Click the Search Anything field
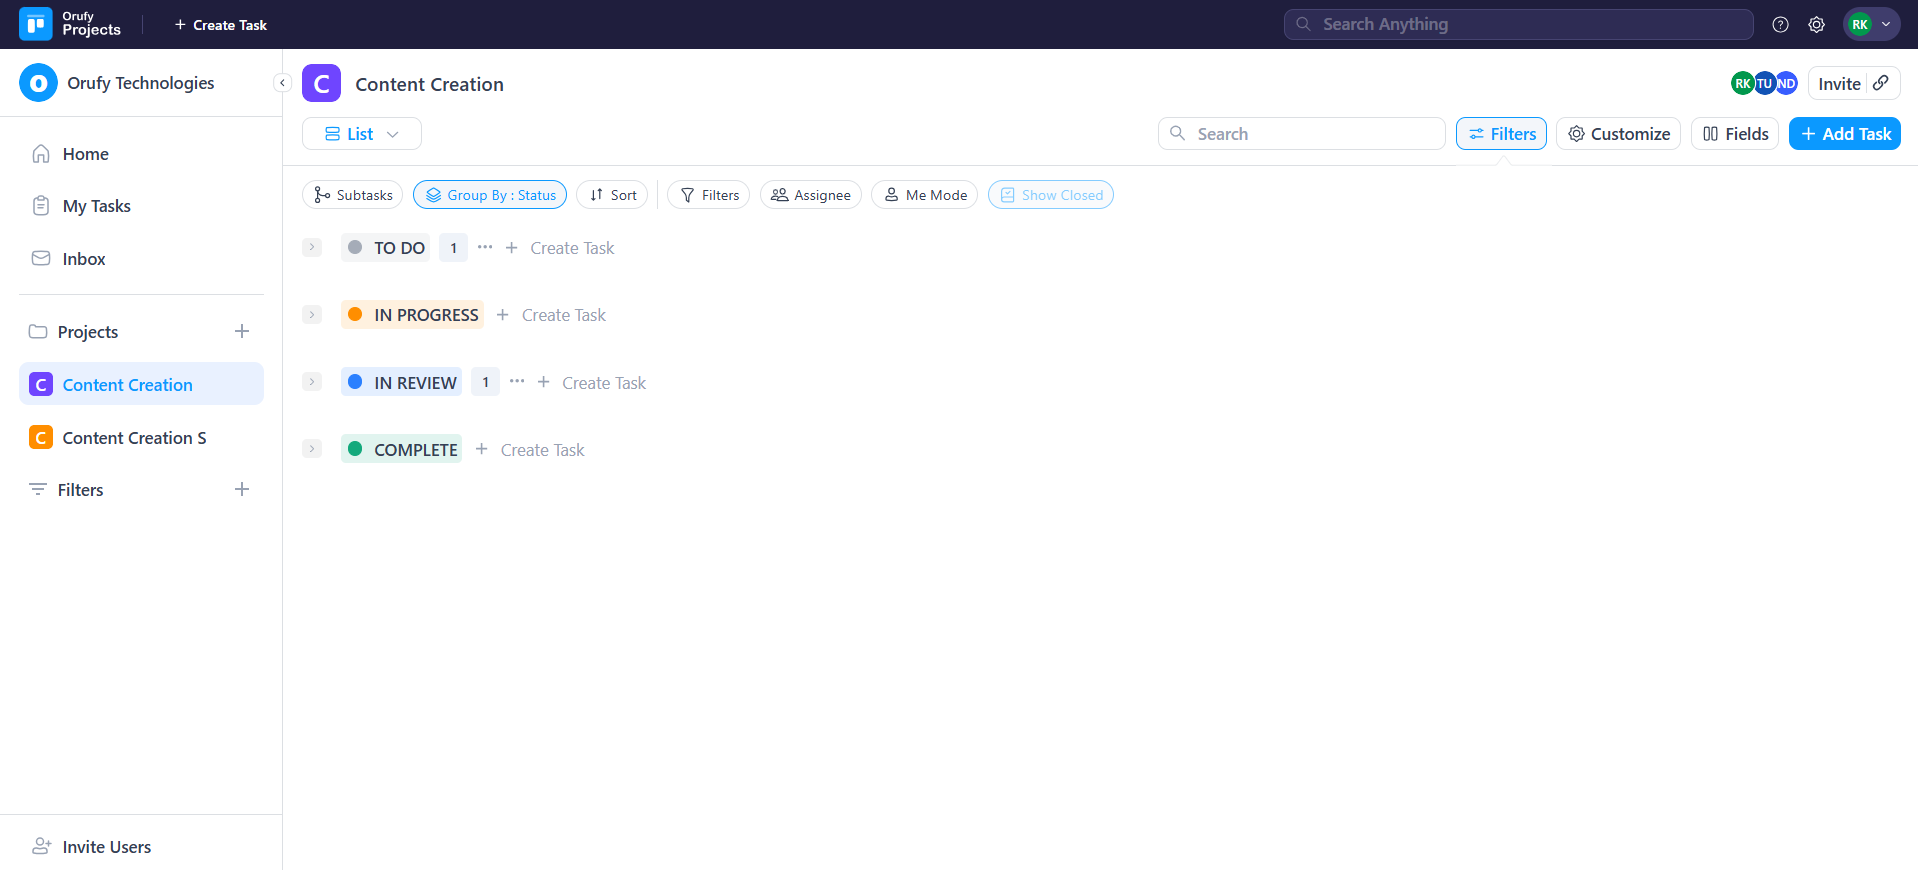Image resolution: width=1918 pixels, height=870 pixels. tap(1518, 25)
